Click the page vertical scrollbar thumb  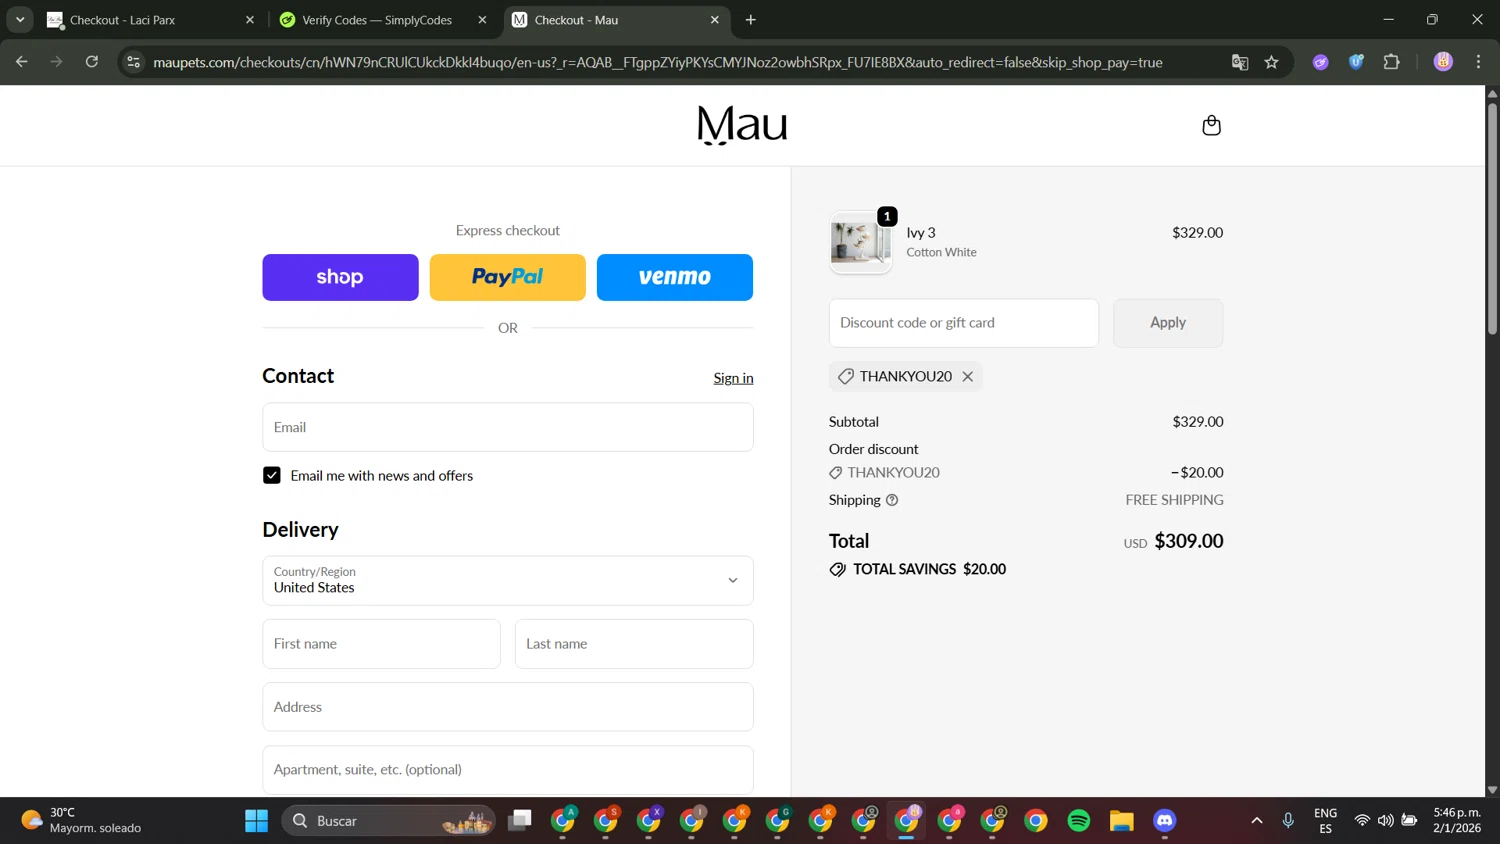[1492, 217]
